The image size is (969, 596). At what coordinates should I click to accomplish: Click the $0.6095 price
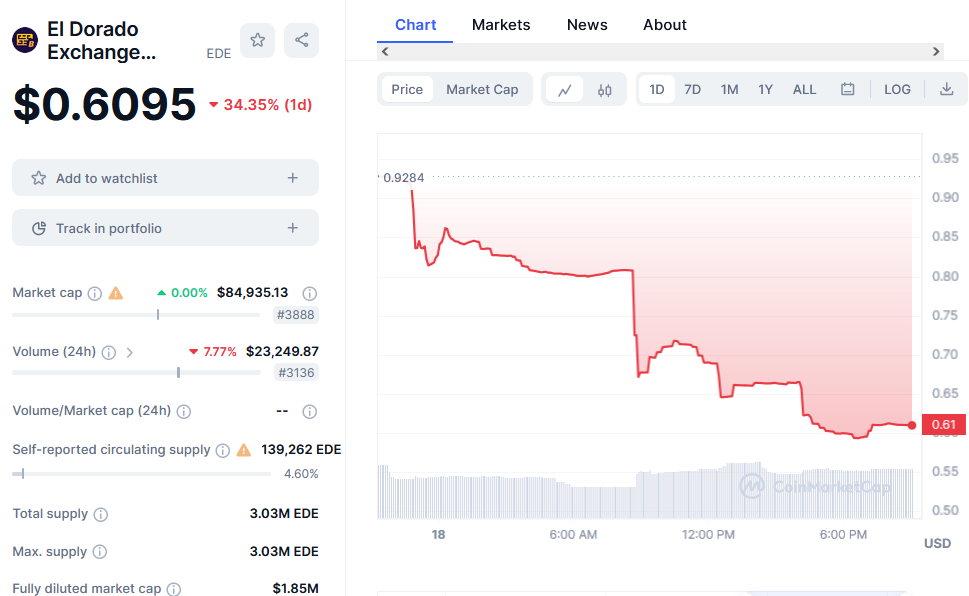click(104, 104)
